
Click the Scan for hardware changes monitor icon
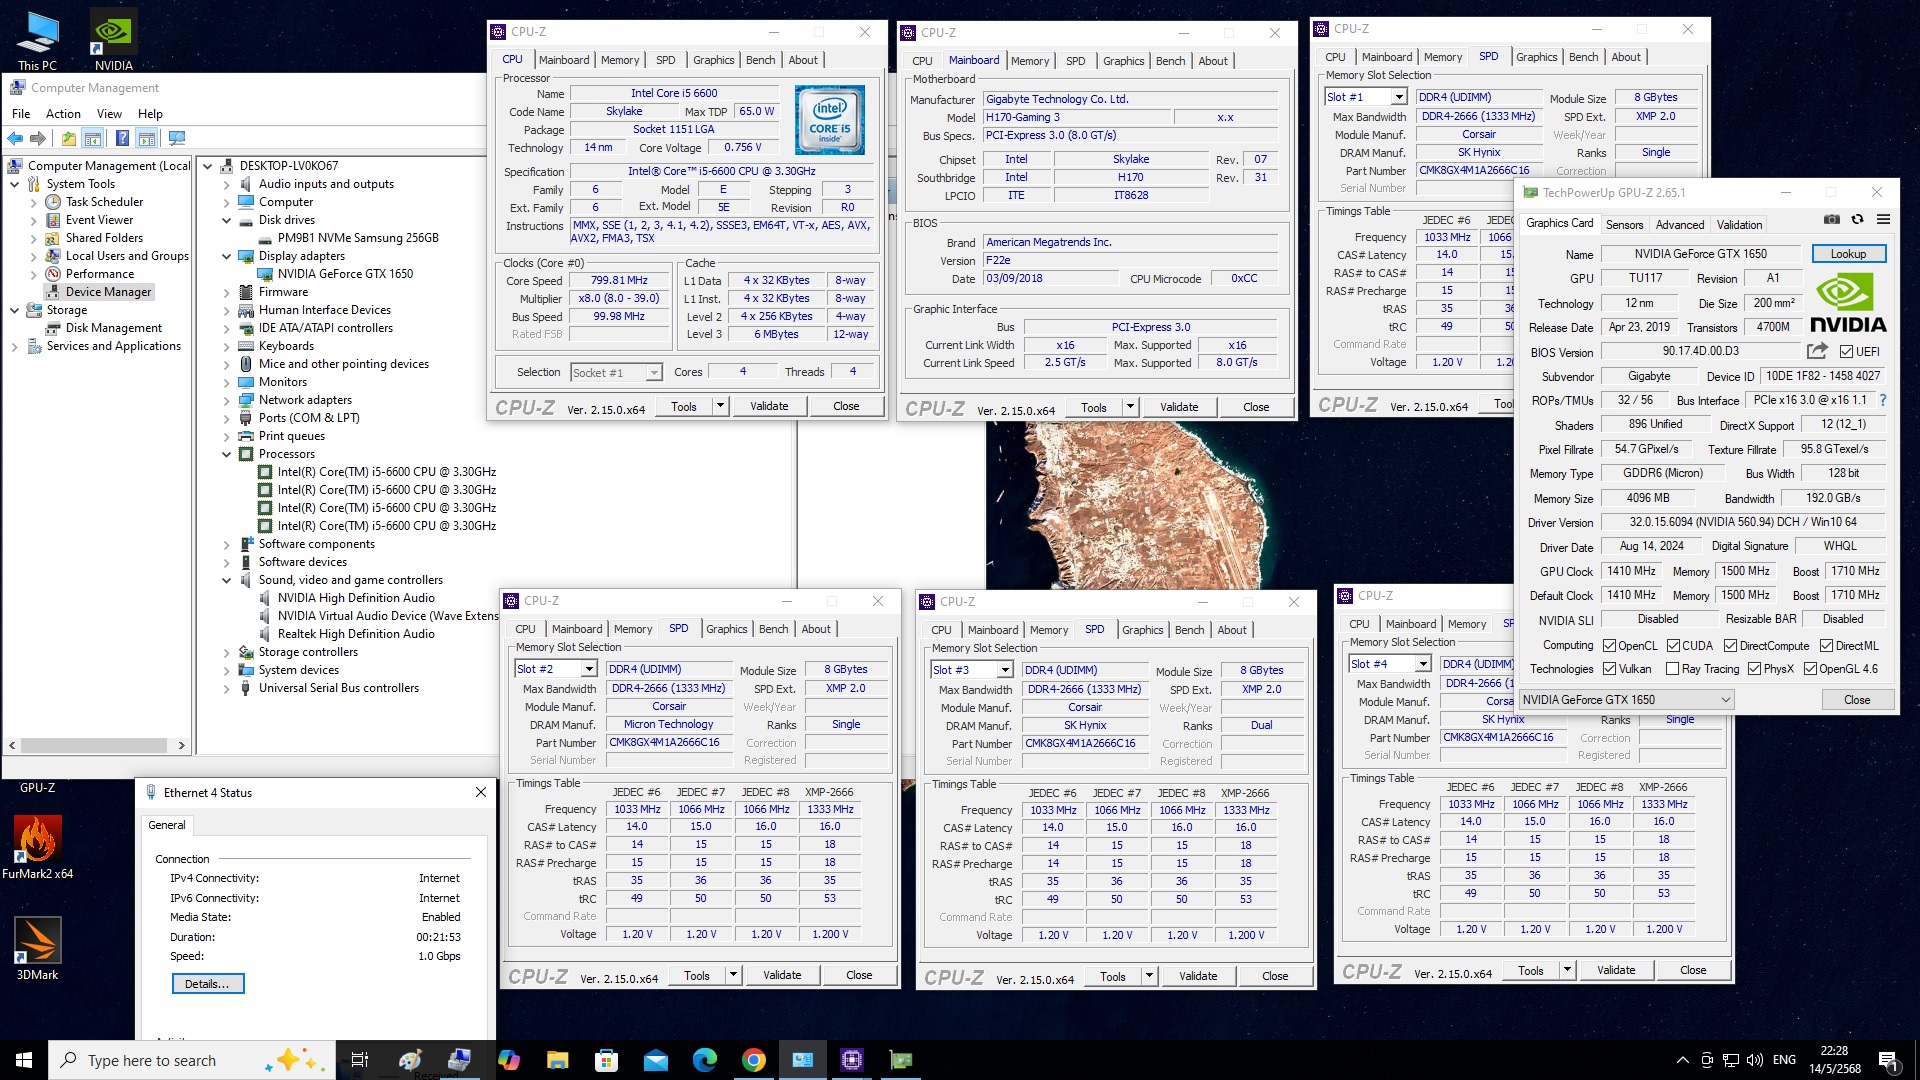tap(177, 138)
